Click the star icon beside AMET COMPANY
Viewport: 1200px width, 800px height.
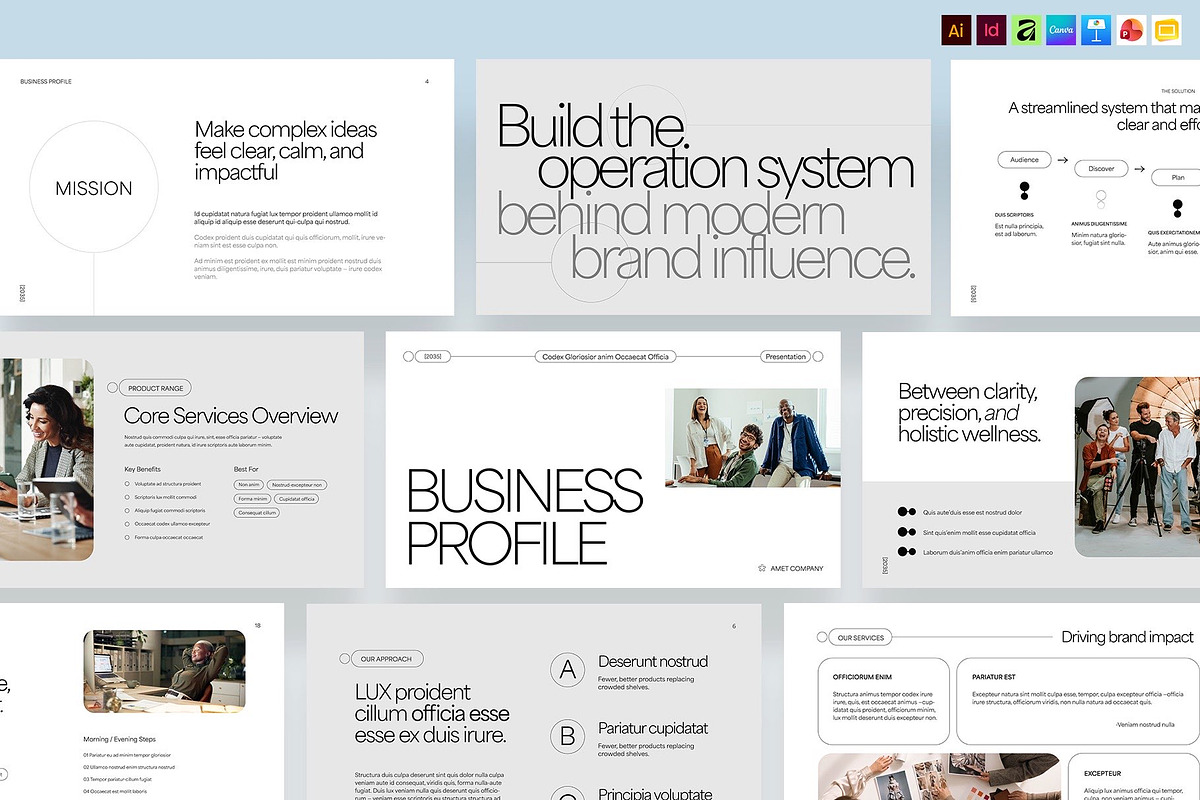[762, 568]
